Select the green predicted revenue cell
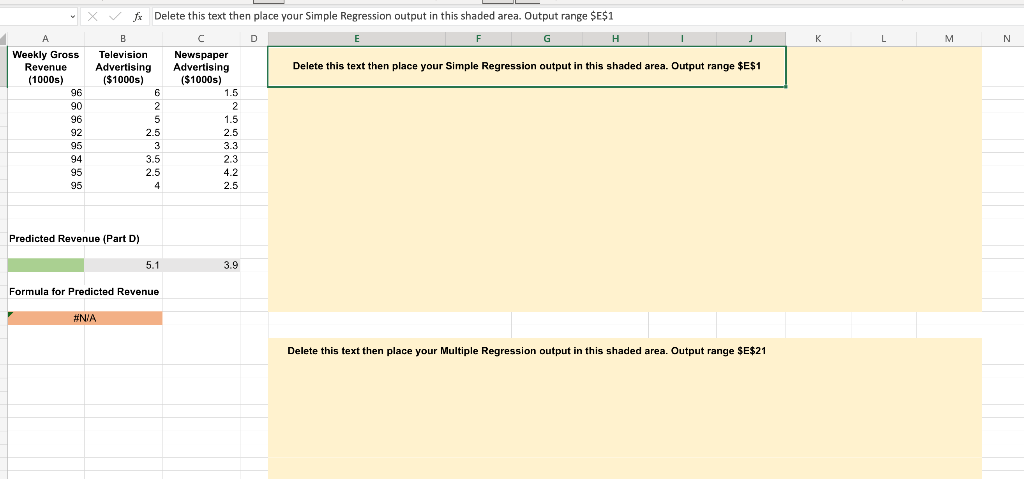 46,265
